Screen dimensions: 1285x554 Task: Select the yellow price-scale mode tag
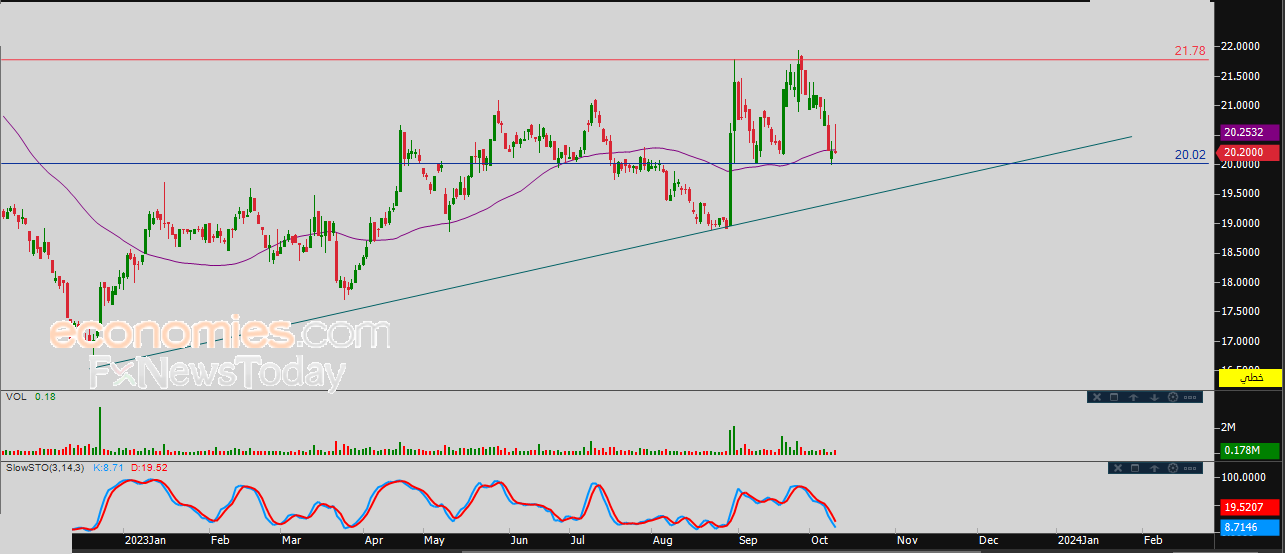click(x=1247, y=378)
